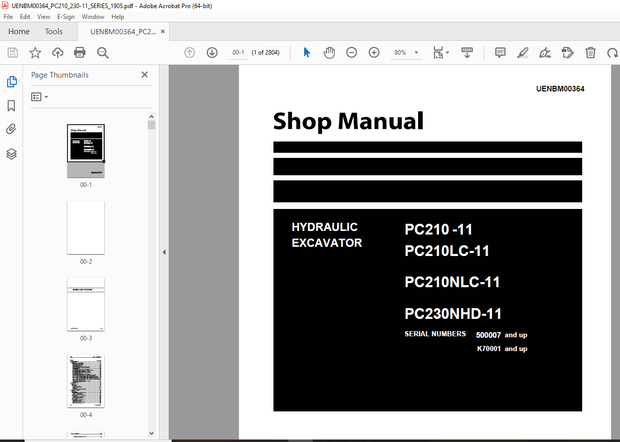Switch to the Tools tab
The image size is (620, 442).
[x=54, y=31]
